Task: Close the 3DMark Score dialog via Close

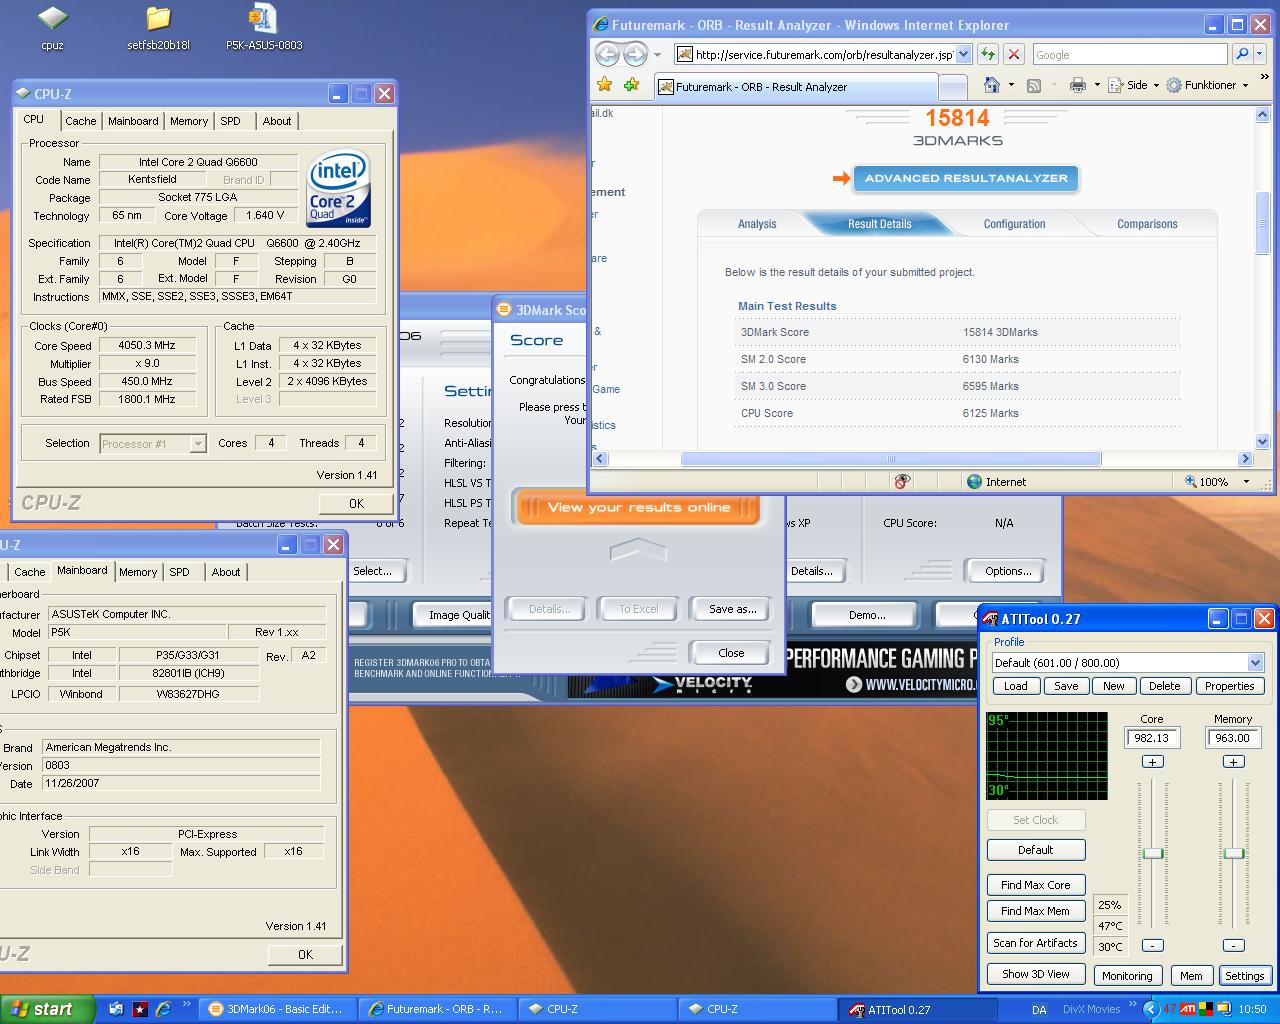Action: coord(731,653)
